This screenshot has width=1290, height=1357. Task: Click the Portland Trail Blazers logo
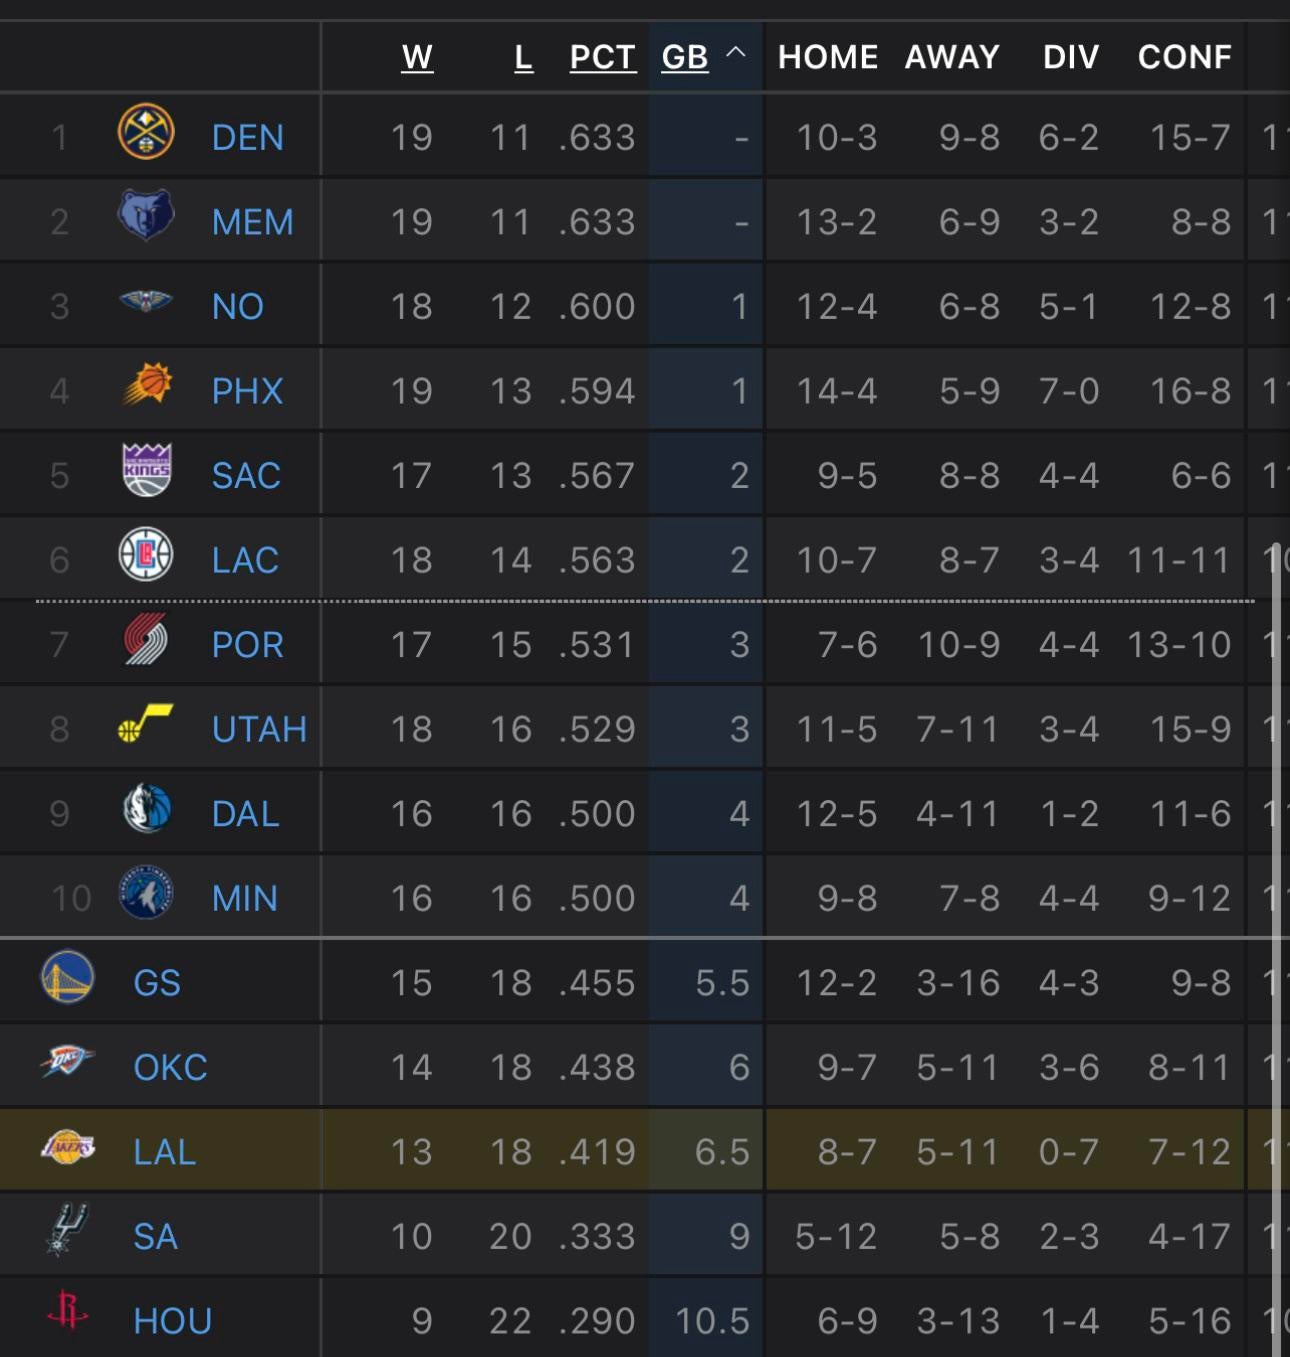click(x=146, y=640)
